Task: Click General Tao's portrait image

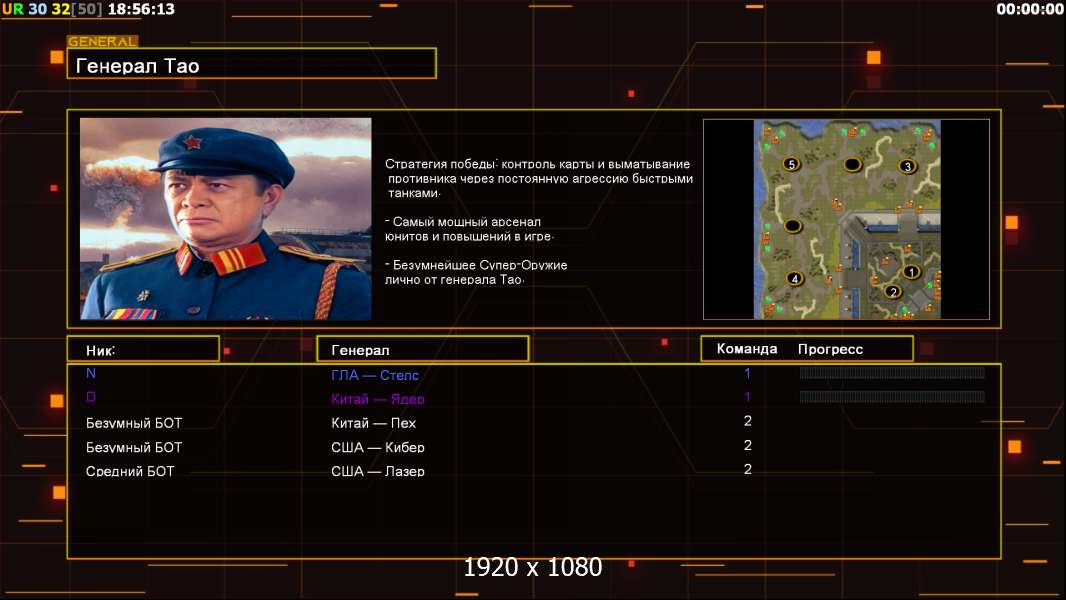Action: [226, 218]
